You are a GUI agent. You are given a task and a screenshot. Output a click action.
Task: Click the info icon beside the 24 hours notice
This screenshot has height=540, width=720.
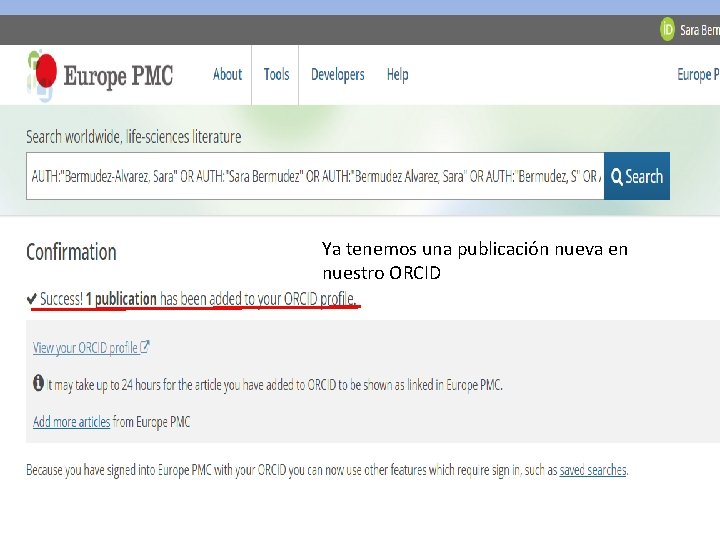click(39, 382)
